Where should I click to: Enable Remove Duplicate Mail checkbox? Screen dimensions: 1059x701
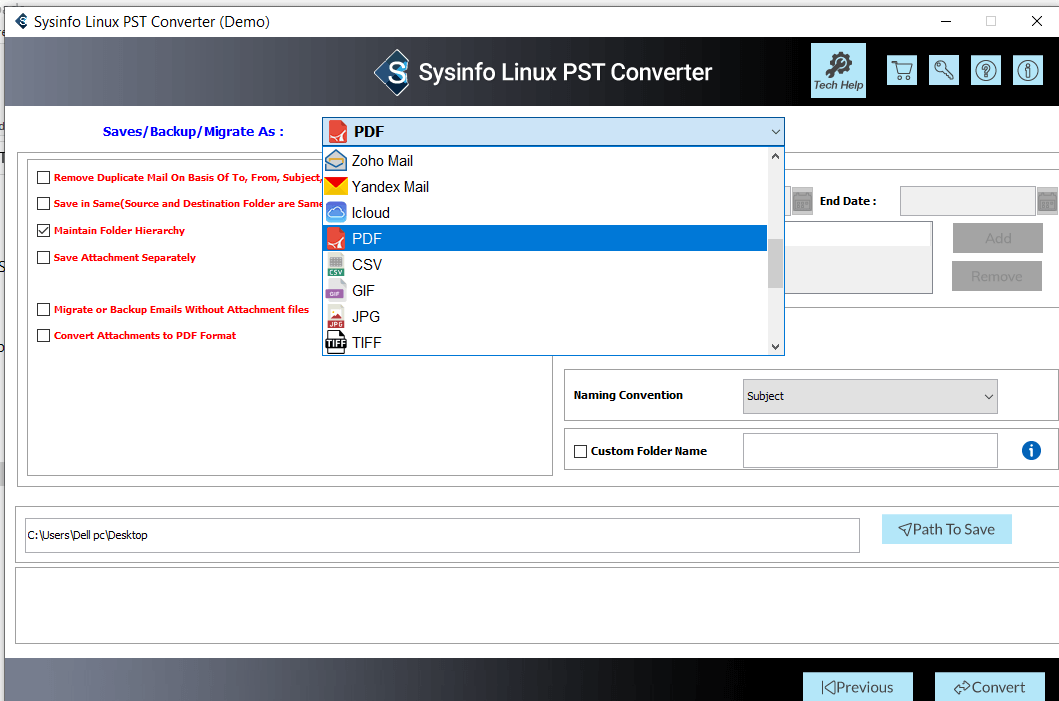pyautogui.click(x=43, y=178)
